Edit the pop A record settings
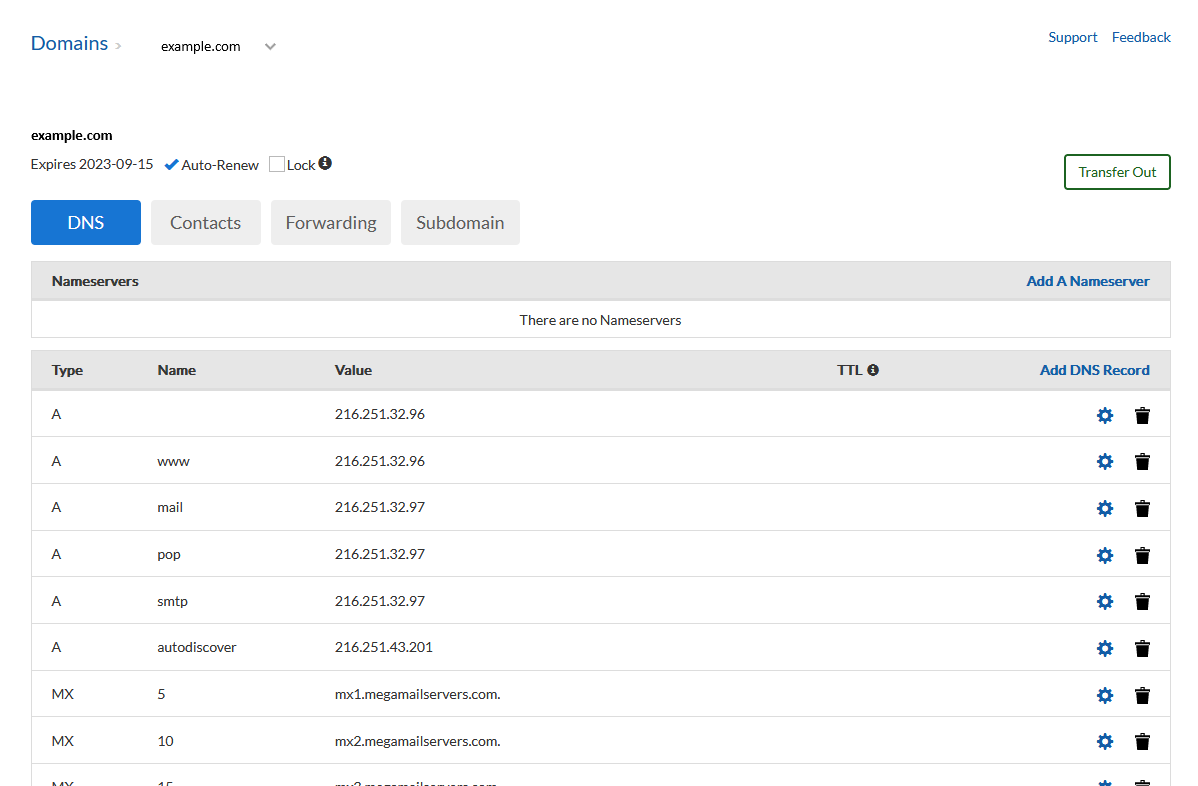The image size is (1198, 786). coord(1104,555)
